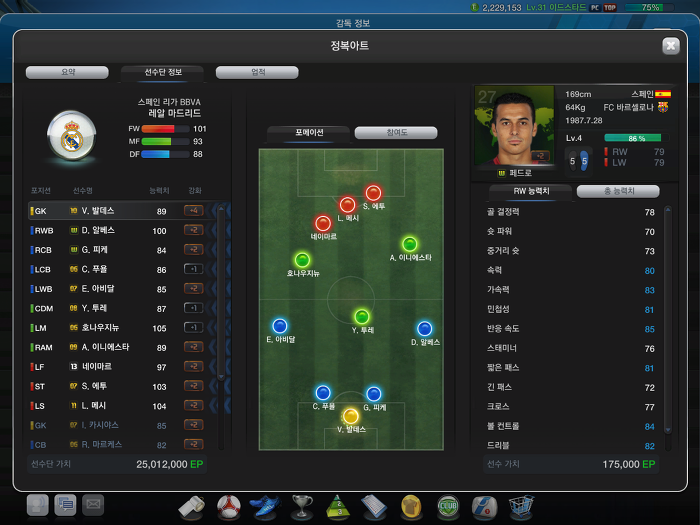Click the gold jersey coin icon
This screenshot has height=525, width=700.
412,507
